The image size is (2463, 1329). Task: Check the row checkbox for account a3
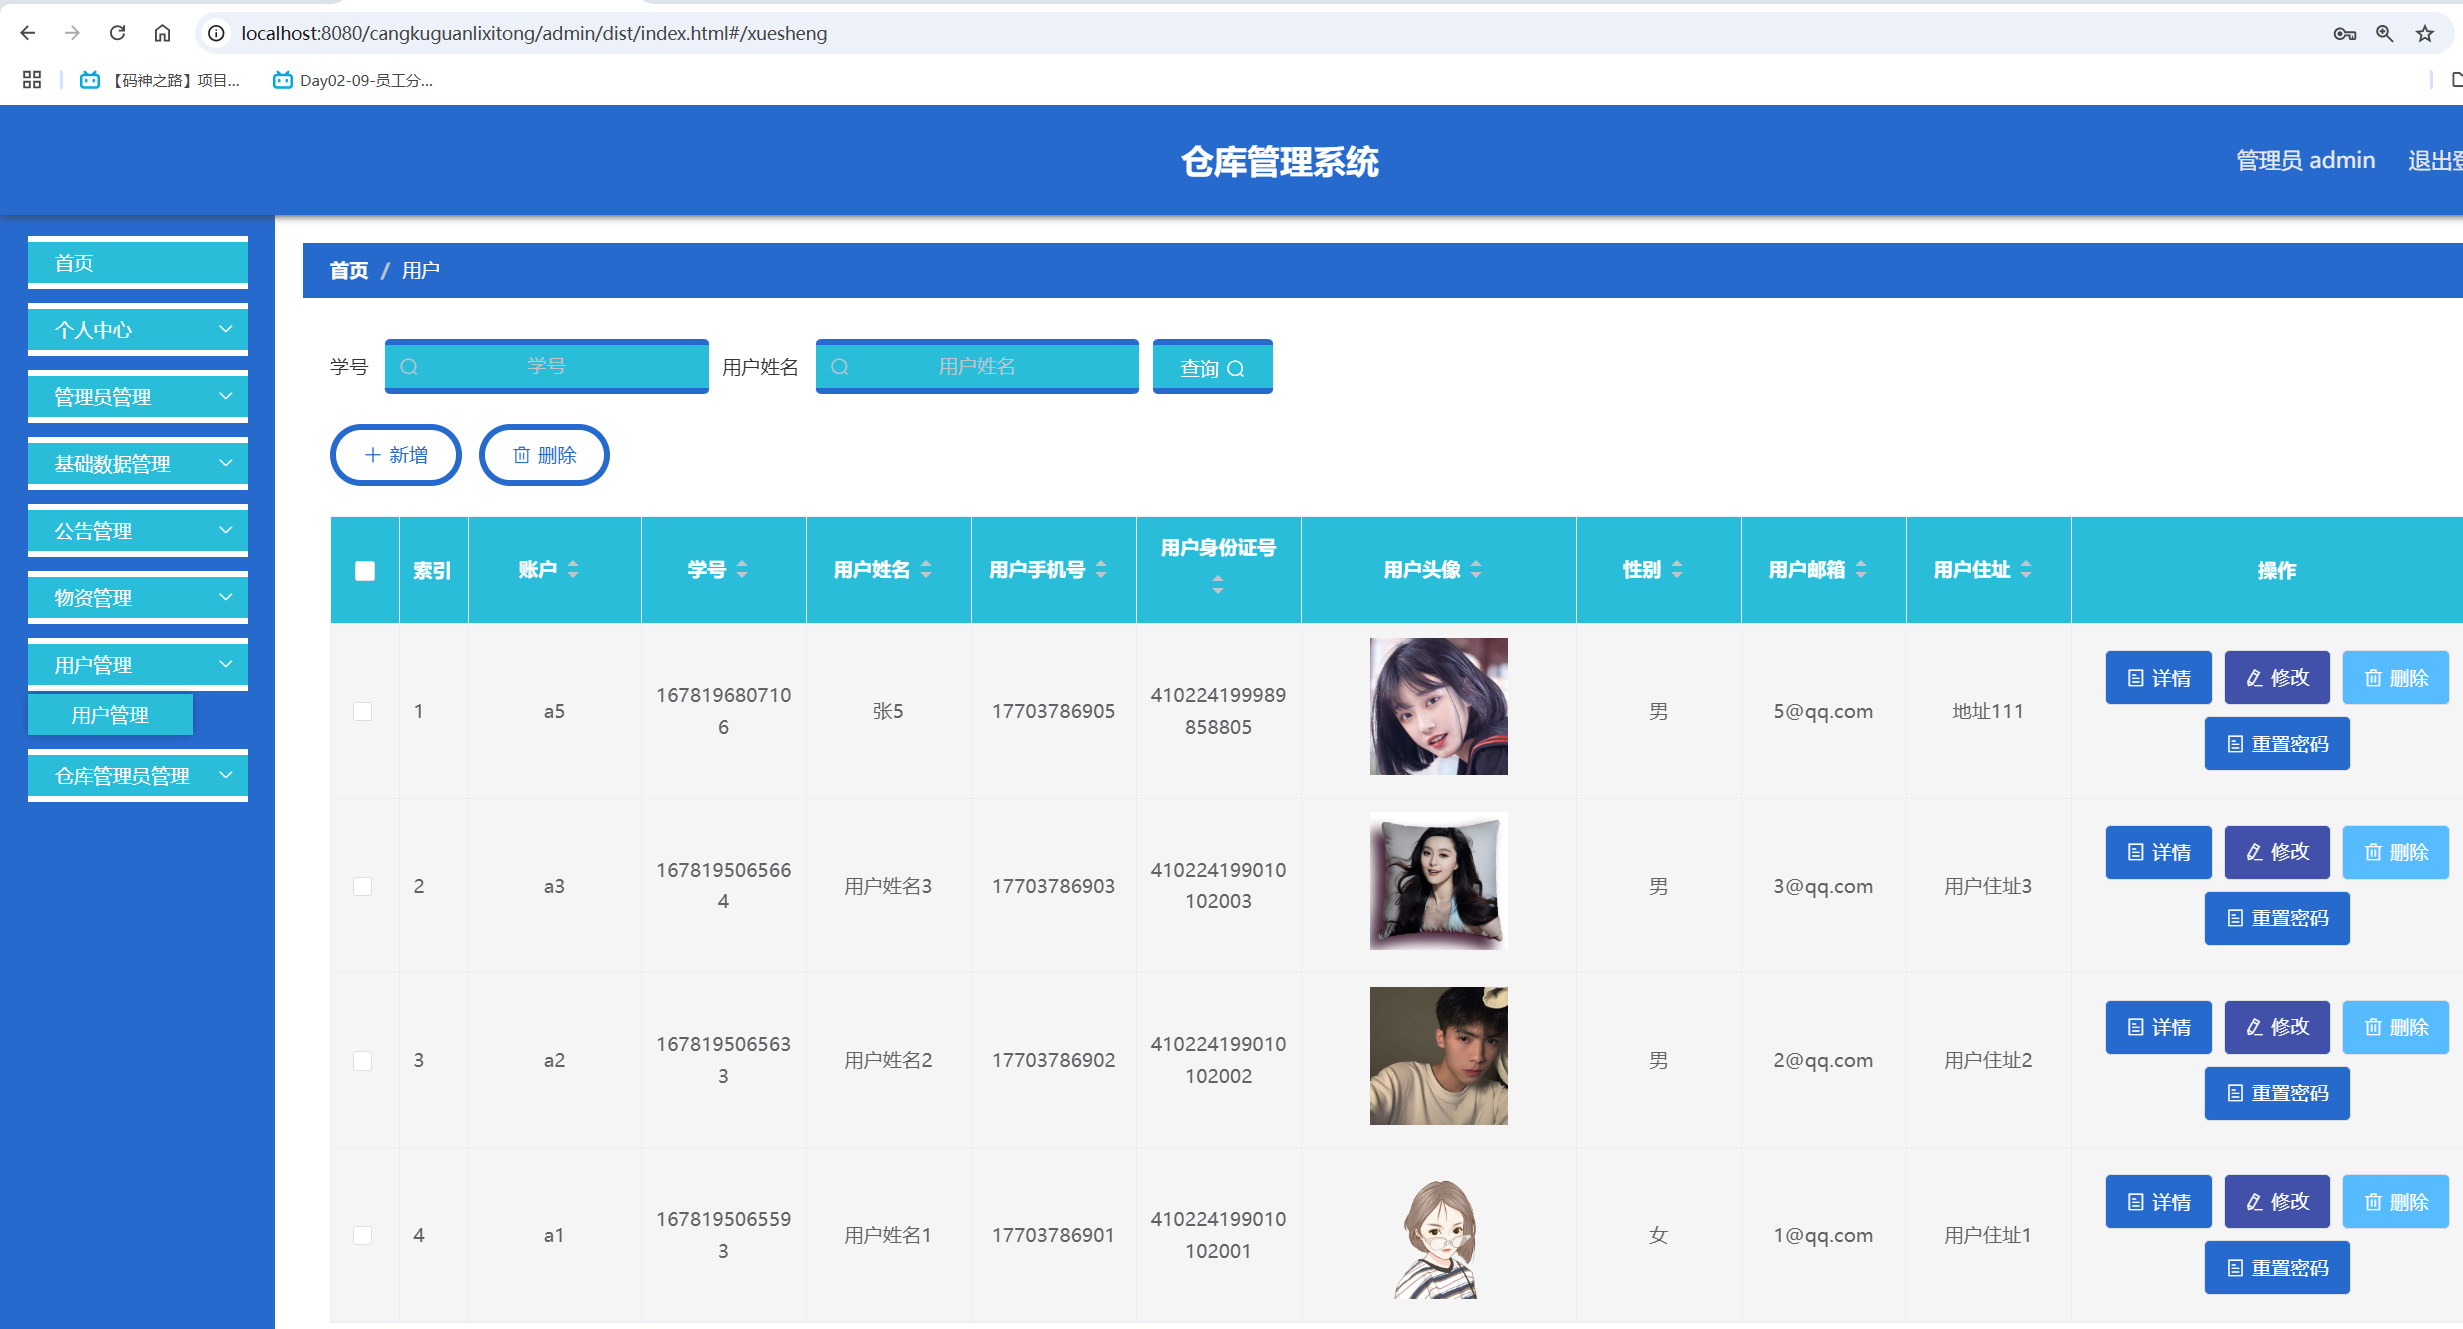(x=363, y=886)
